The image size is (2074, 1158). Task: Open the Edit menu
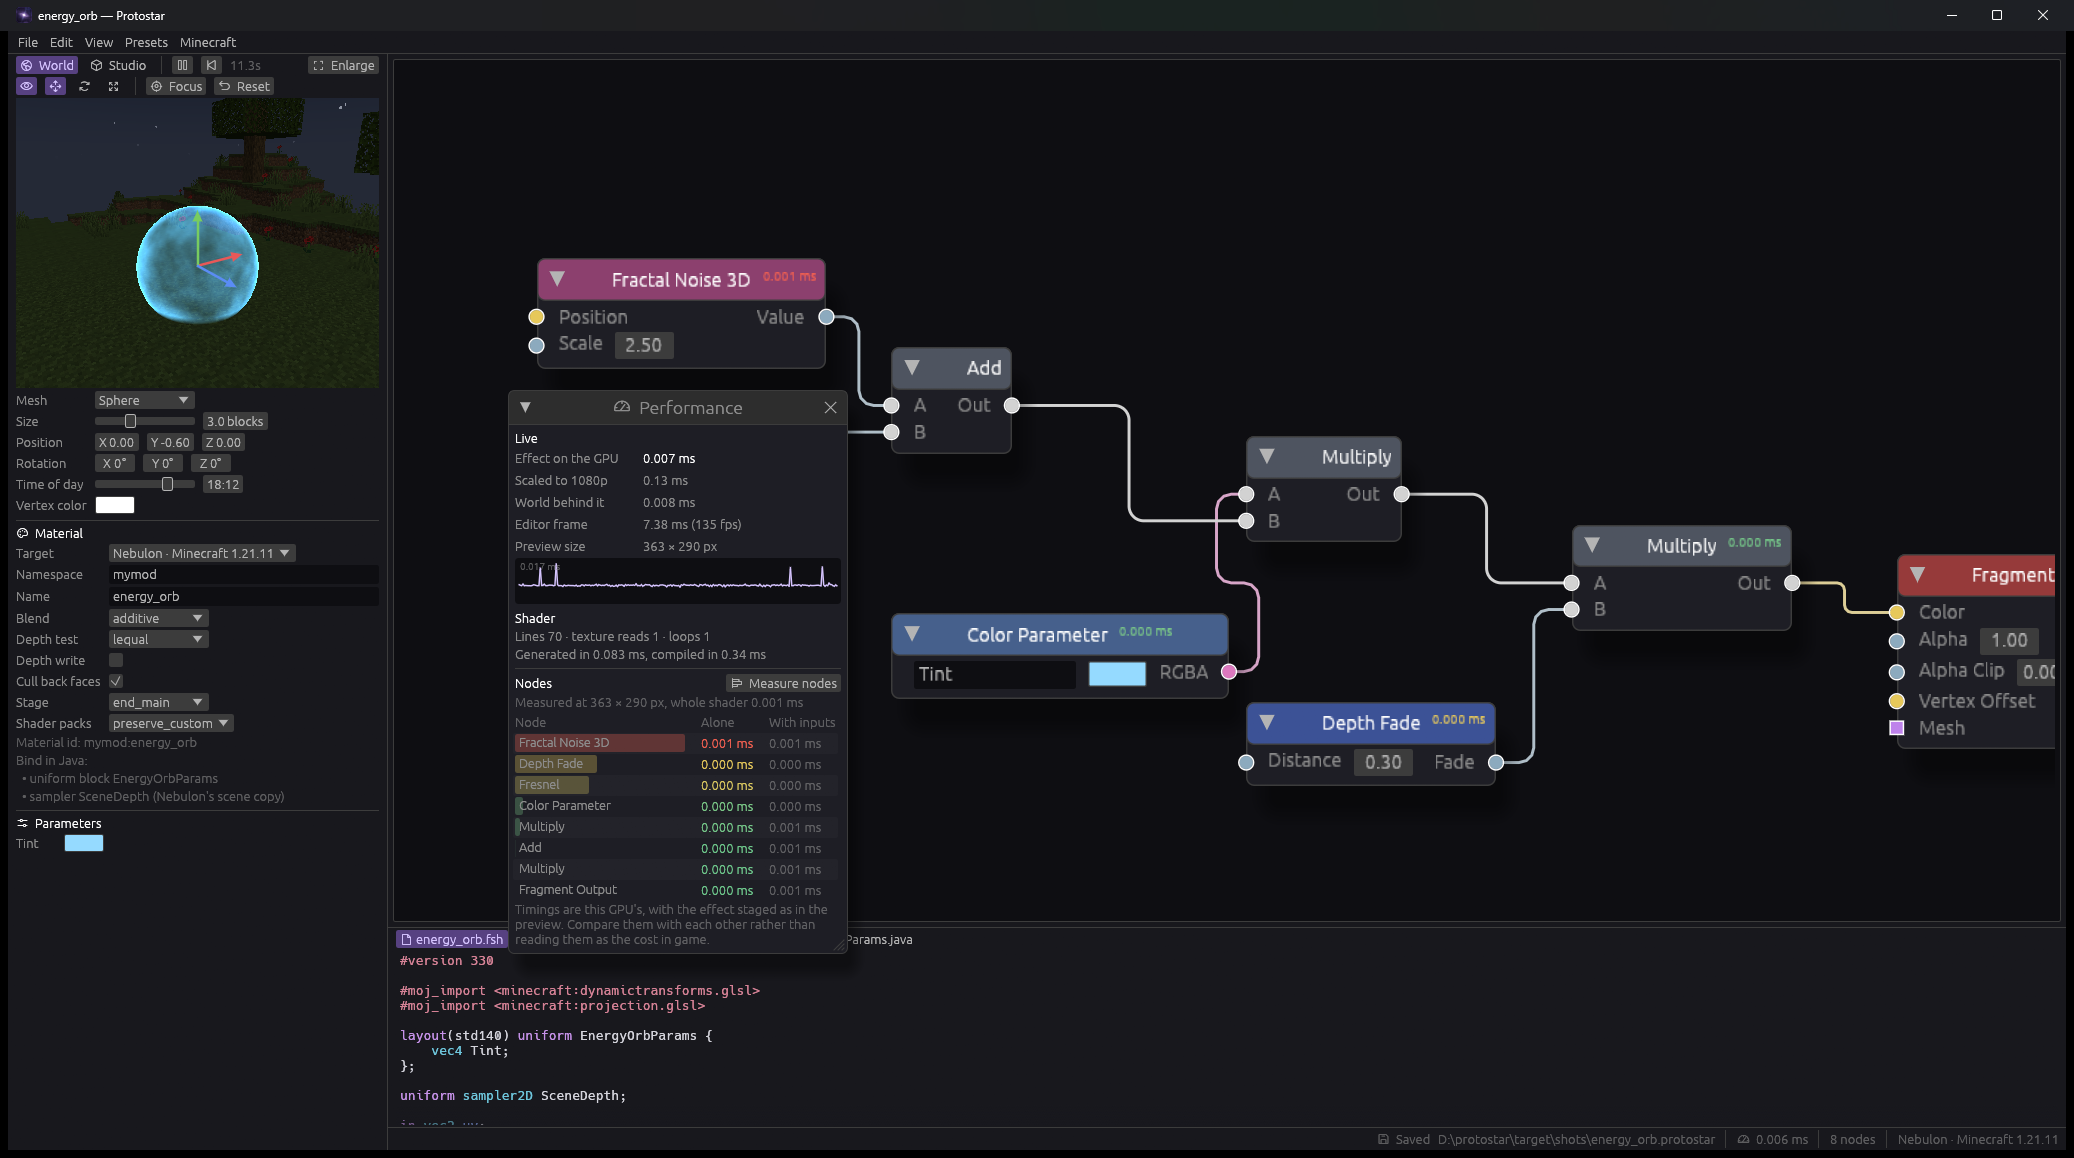61,42
